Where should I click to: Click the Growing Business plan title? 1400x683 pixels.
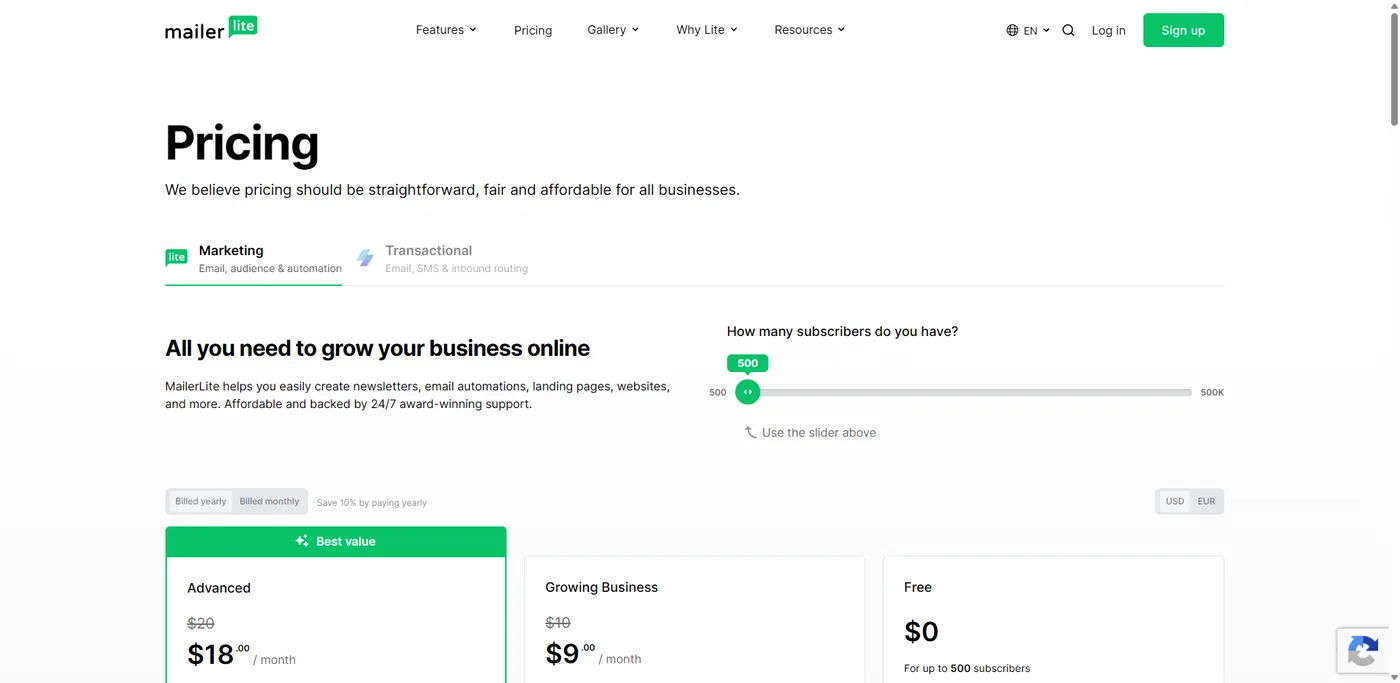tap(601, 587)
